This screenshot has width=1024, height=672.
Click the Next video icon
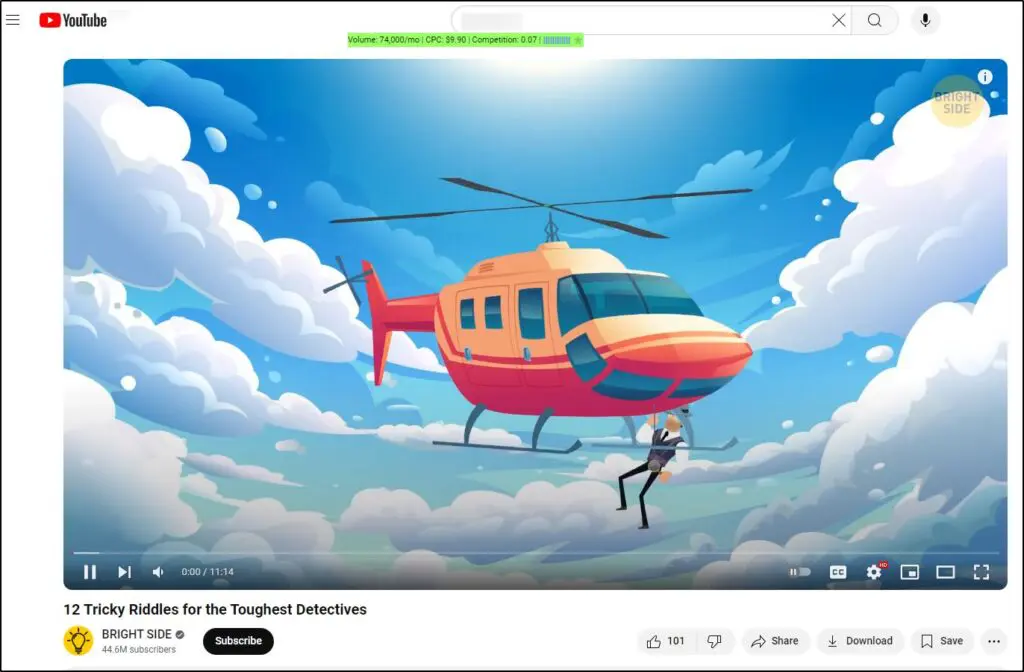pyautogui.click(x=124, y=571)
